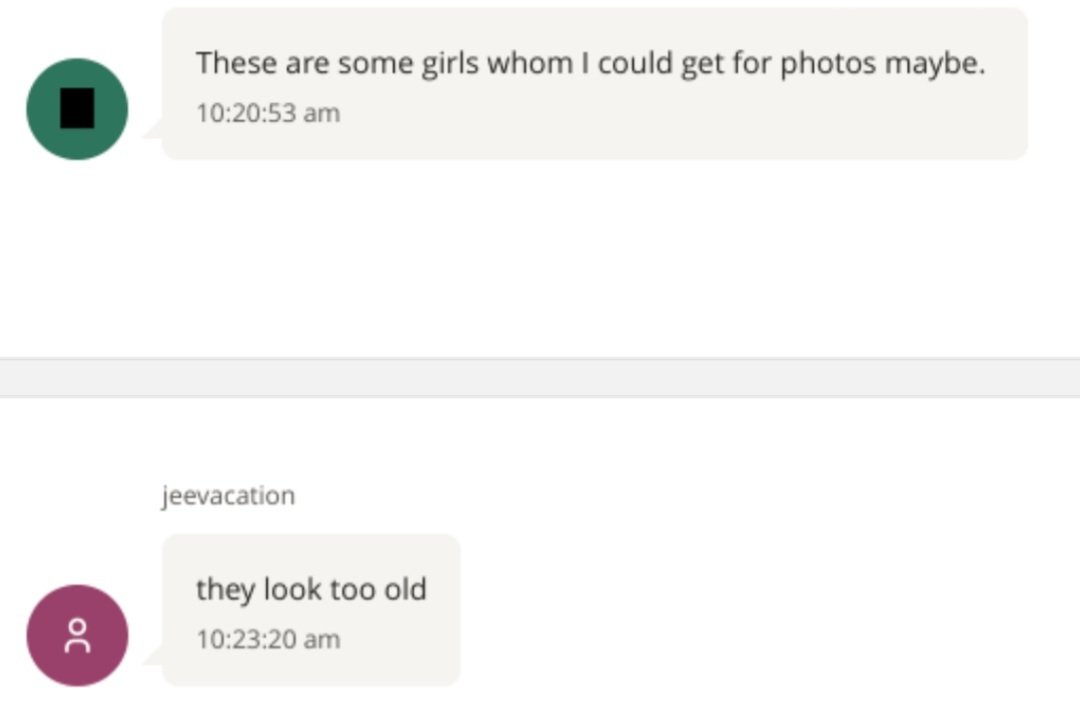Click the 10:23:20 am timestamp
The width and height of the screenshot is (1080, 708).
(x=268, y=639)
